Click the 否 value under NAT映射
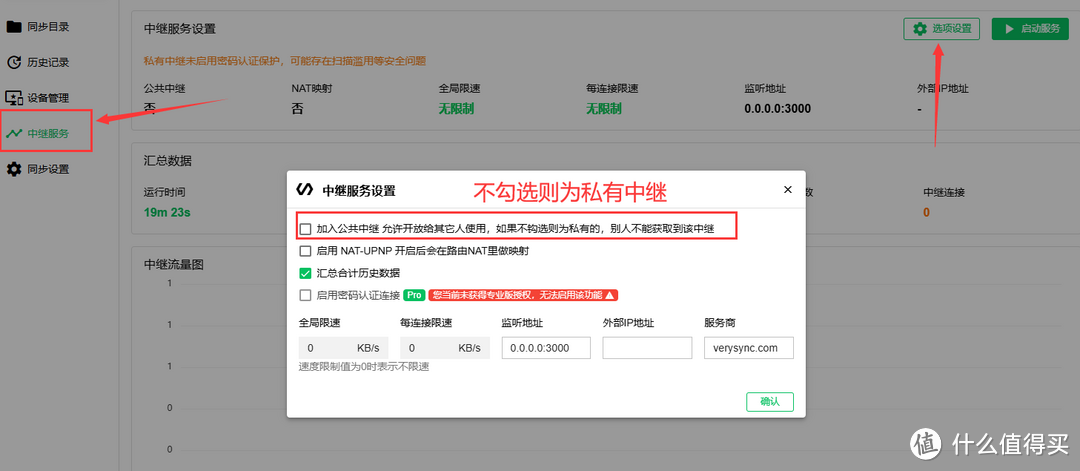 tap(298, 109)
